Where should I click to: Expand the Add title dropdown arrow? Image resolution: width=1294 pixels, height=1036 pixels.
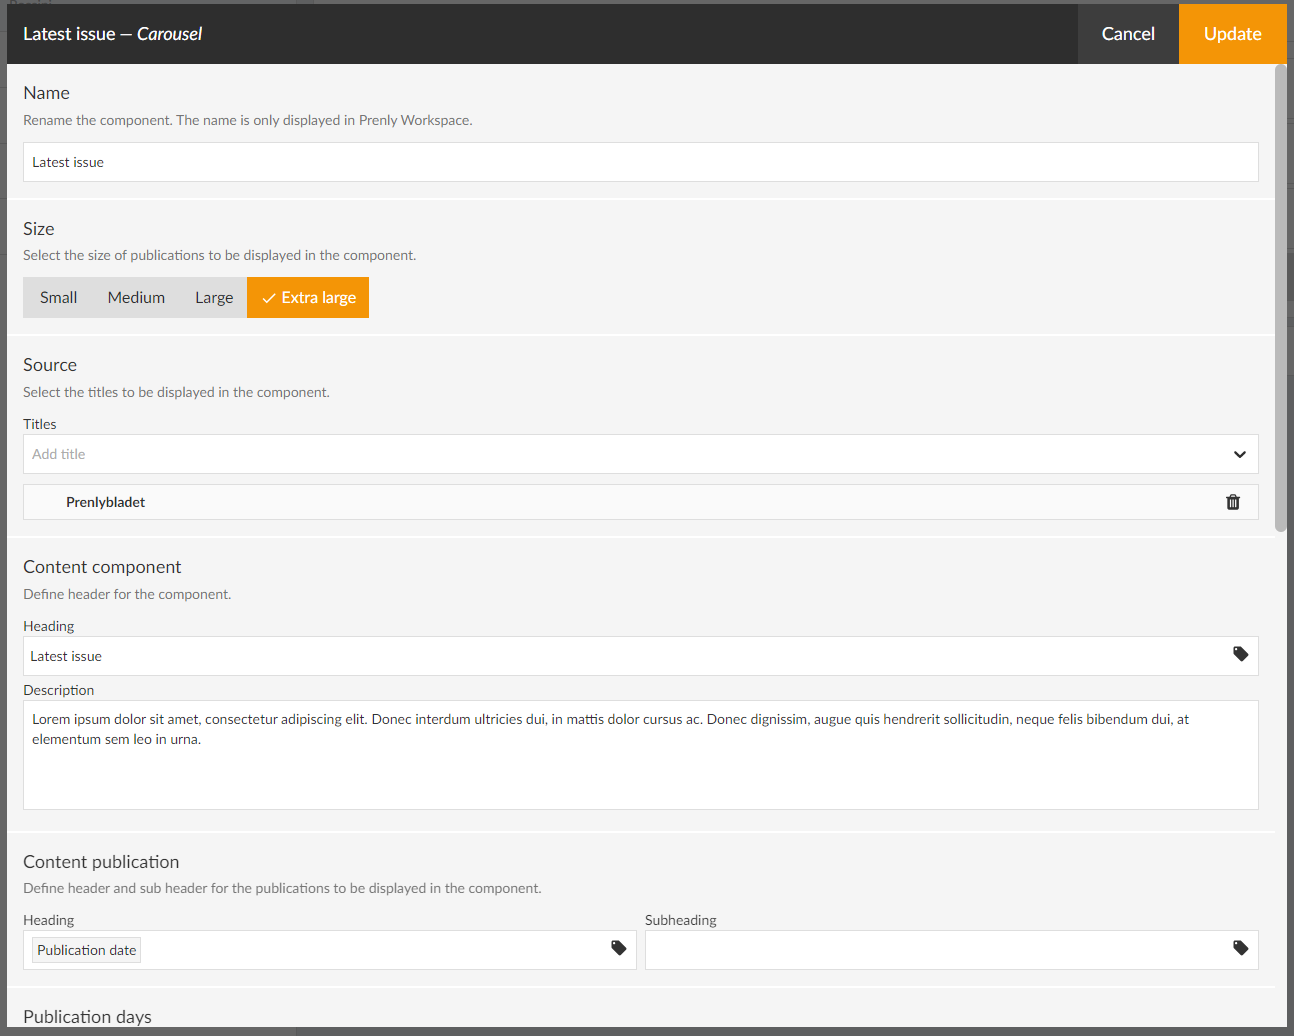pyautogui.click(x=1239, y=454)
